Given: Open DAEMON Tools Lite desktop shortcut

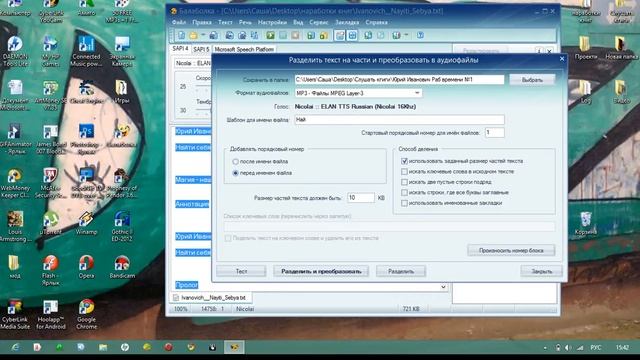Looking at the screenshot, I should click(15, 51).
